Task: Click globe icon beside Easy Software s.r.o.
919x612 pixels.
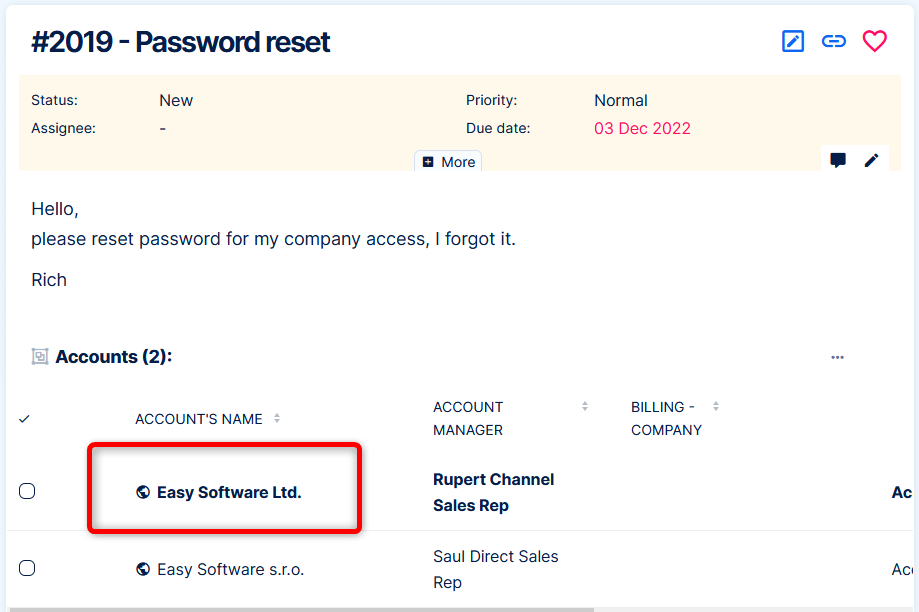Action: (x=143, y=569)
